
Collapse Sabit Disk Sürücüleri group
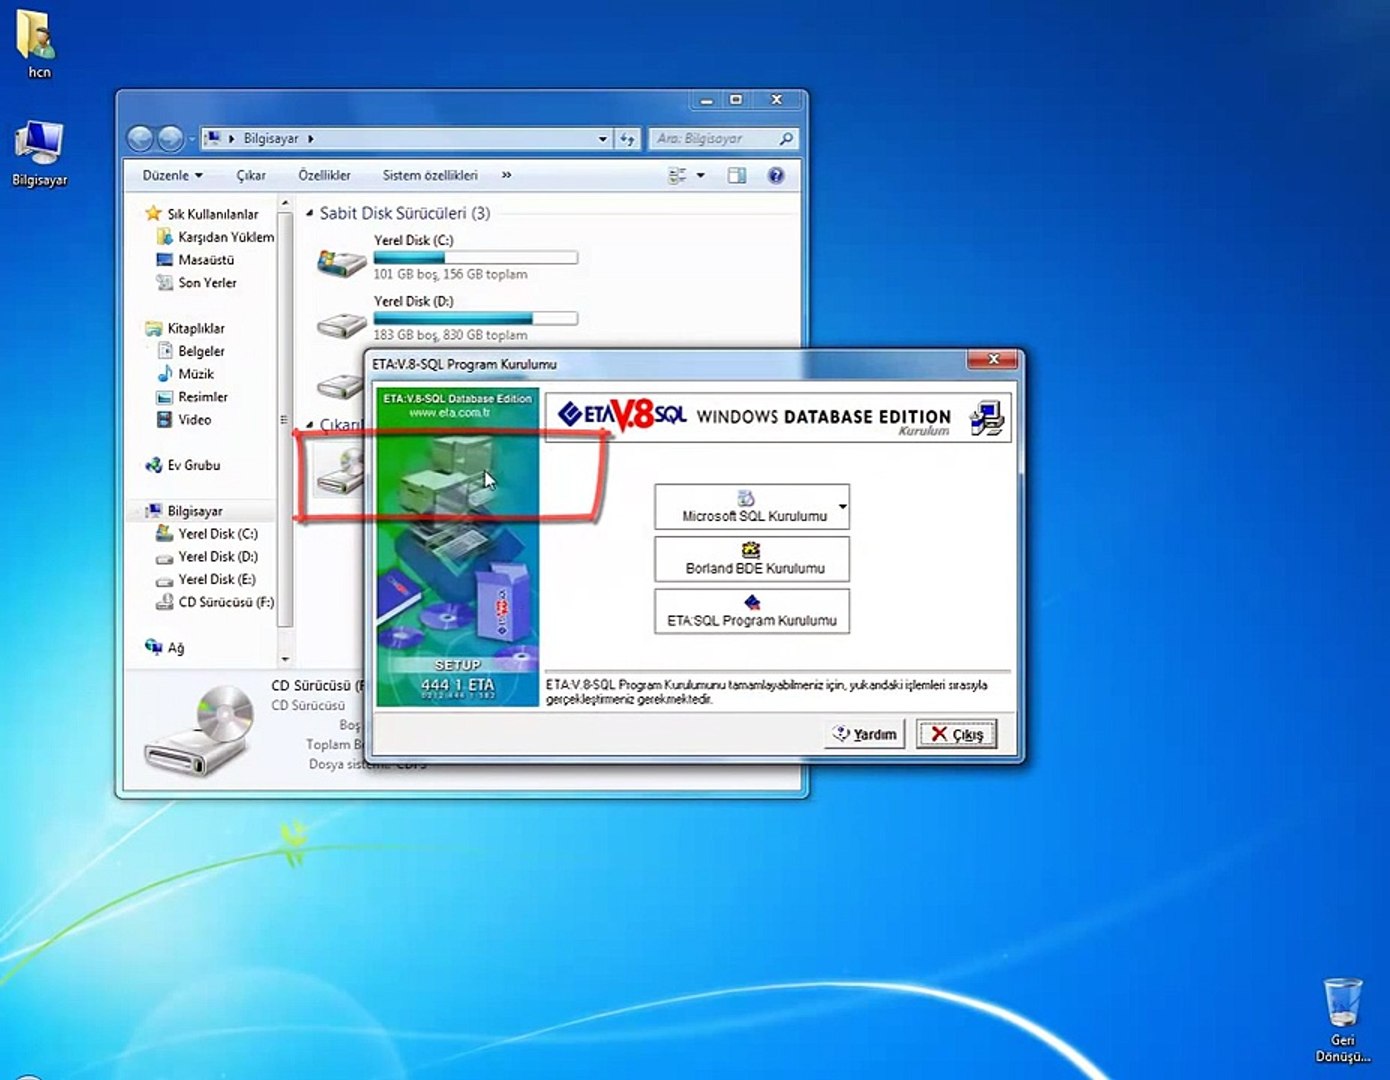(309, 213)
